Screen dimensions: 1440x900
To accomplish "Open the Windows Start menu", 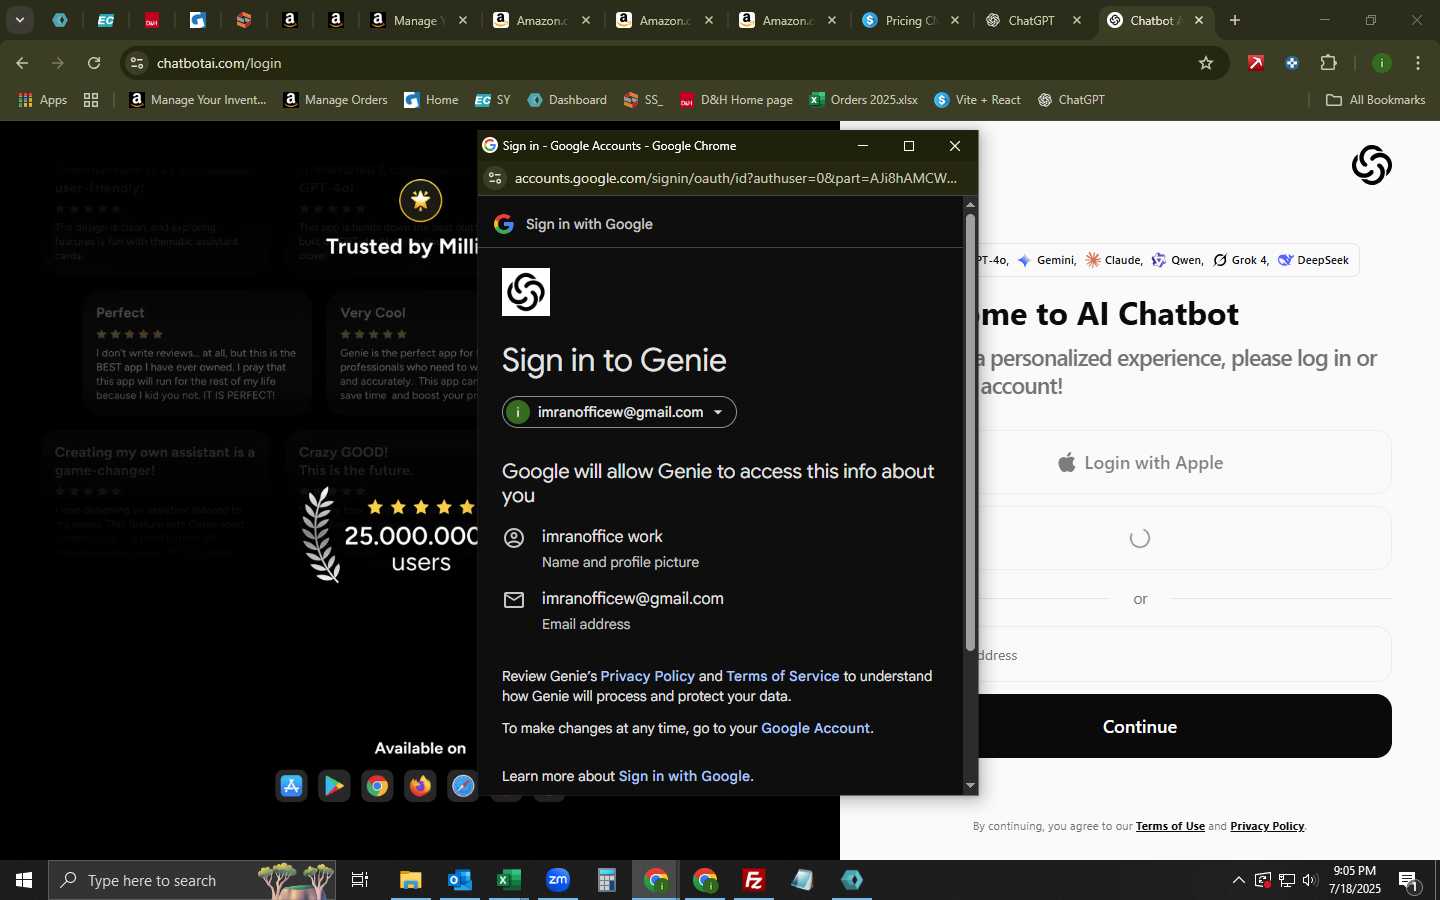I will (x=24, y=880).
